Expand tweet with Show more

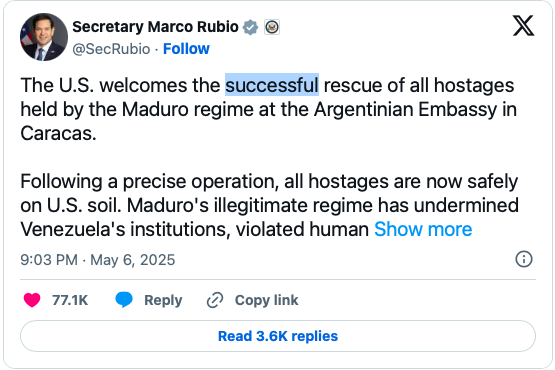[x=423, y=229]
